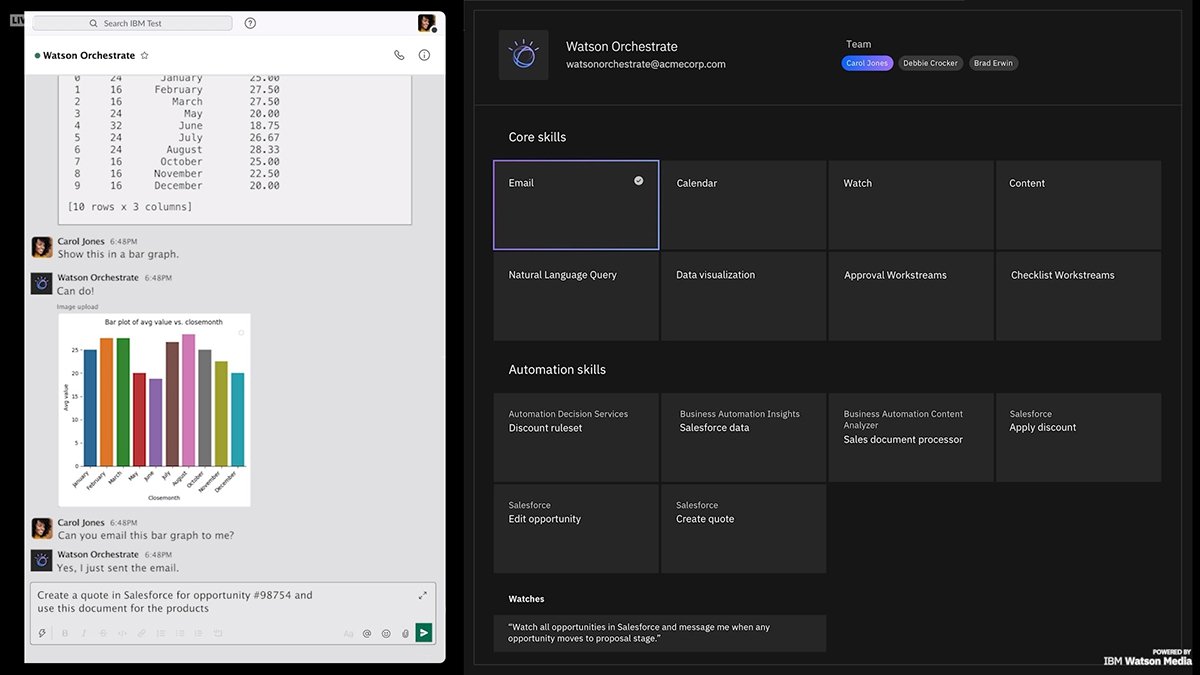The width and height of the screenshot is (1200, 675).
Task: Open the lightning bolt shortcuts menu
Action: click(x=42, y=633)
